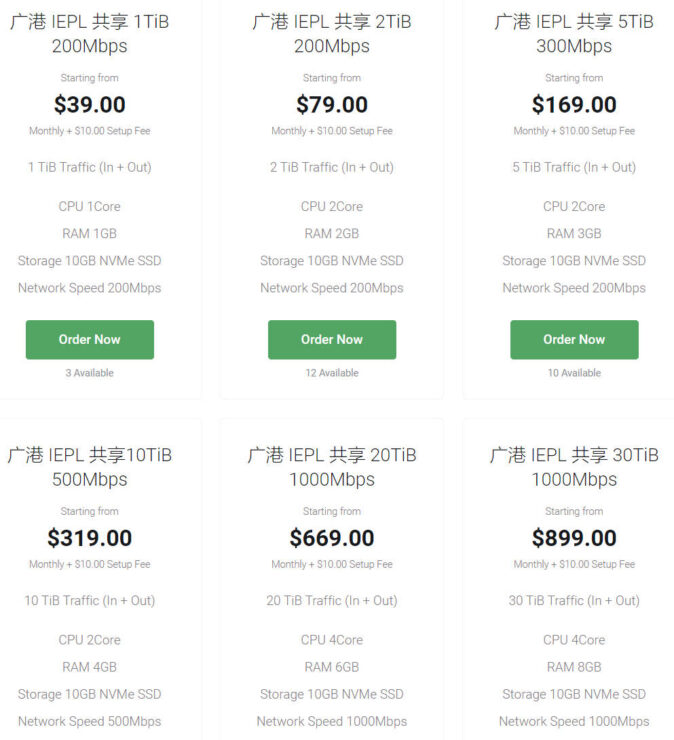674x740 pixels.
Task: Click the 20 TiB Traffic (In + Out) line
Action: tap(332, 600)
